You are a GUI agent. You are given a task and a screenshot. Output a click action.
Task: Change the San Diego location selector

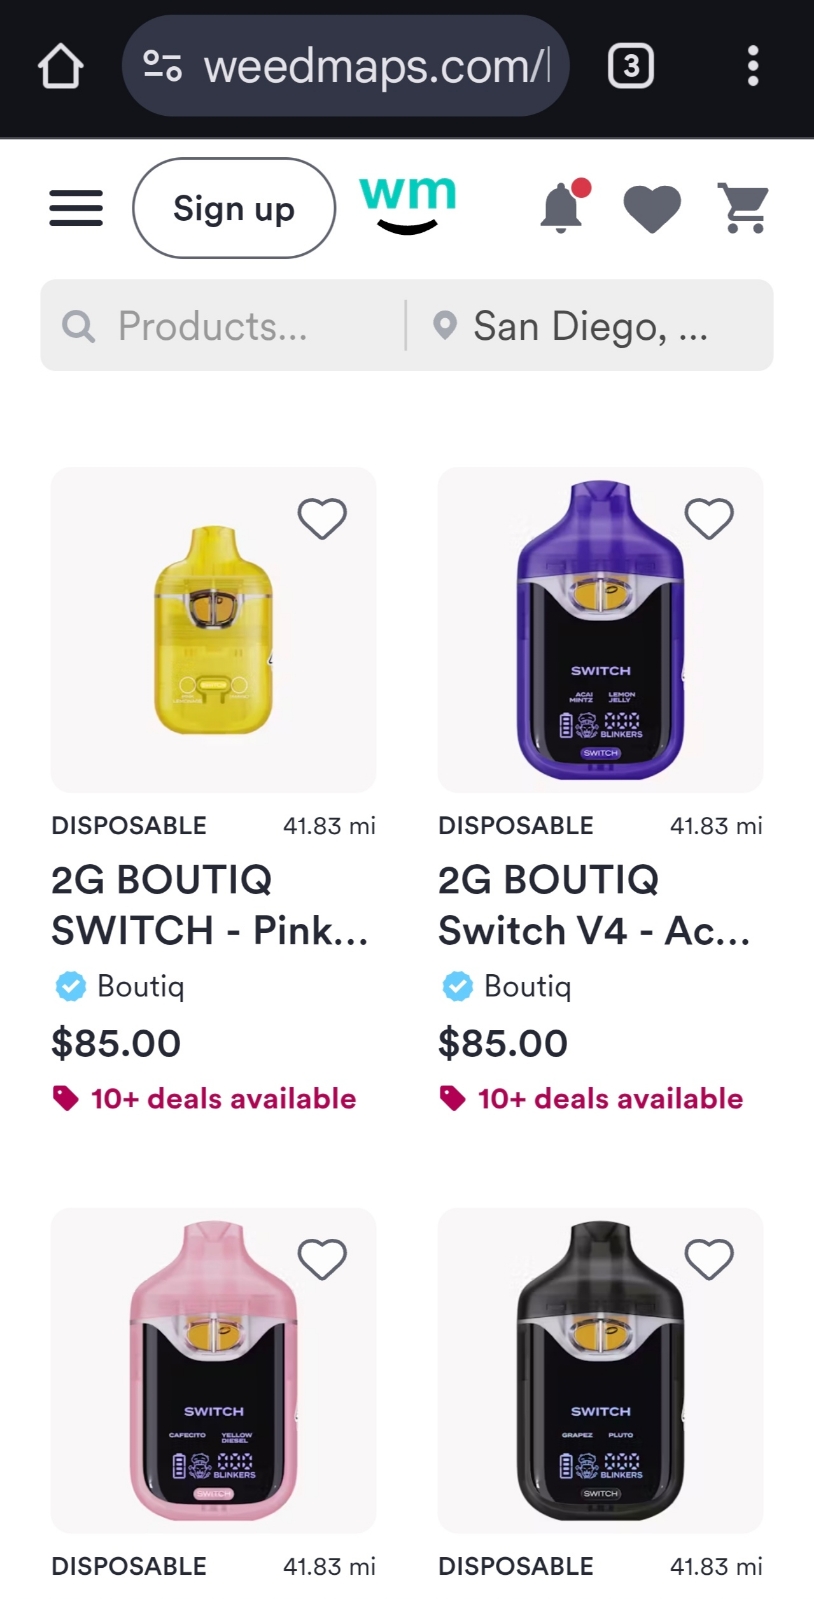click(590, 326)
